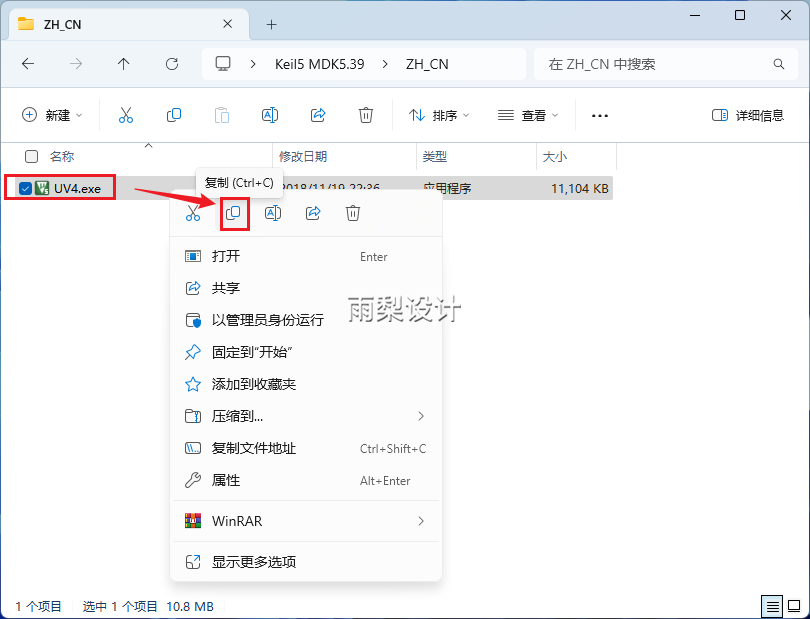Check the checkbox next to UV4.exe
810x619 pixels.
click(x=25, y=187)
